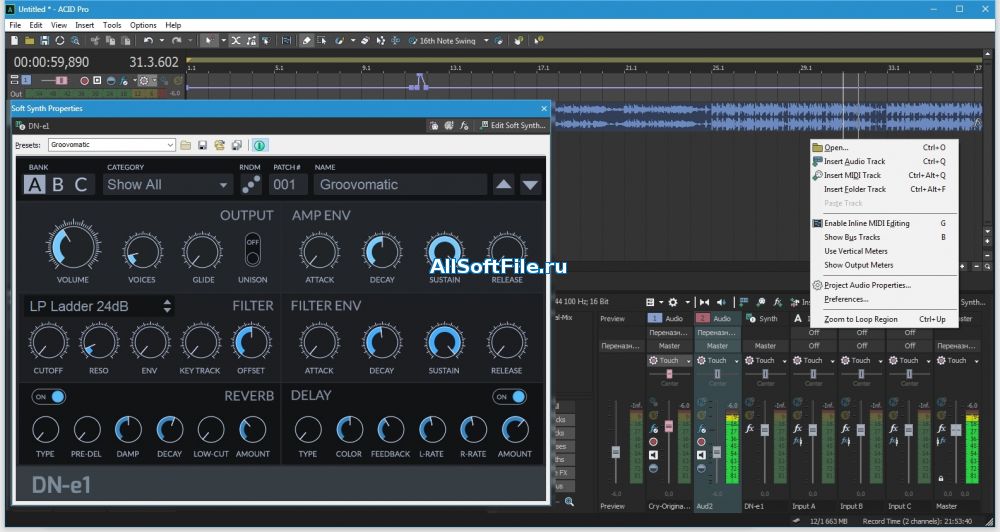The height and width of the screenshot is (532, 1000).
Task: Adjust the VOLUME knob in OUTPUT section
Action: pyautogui.click(x=72, y=246)
